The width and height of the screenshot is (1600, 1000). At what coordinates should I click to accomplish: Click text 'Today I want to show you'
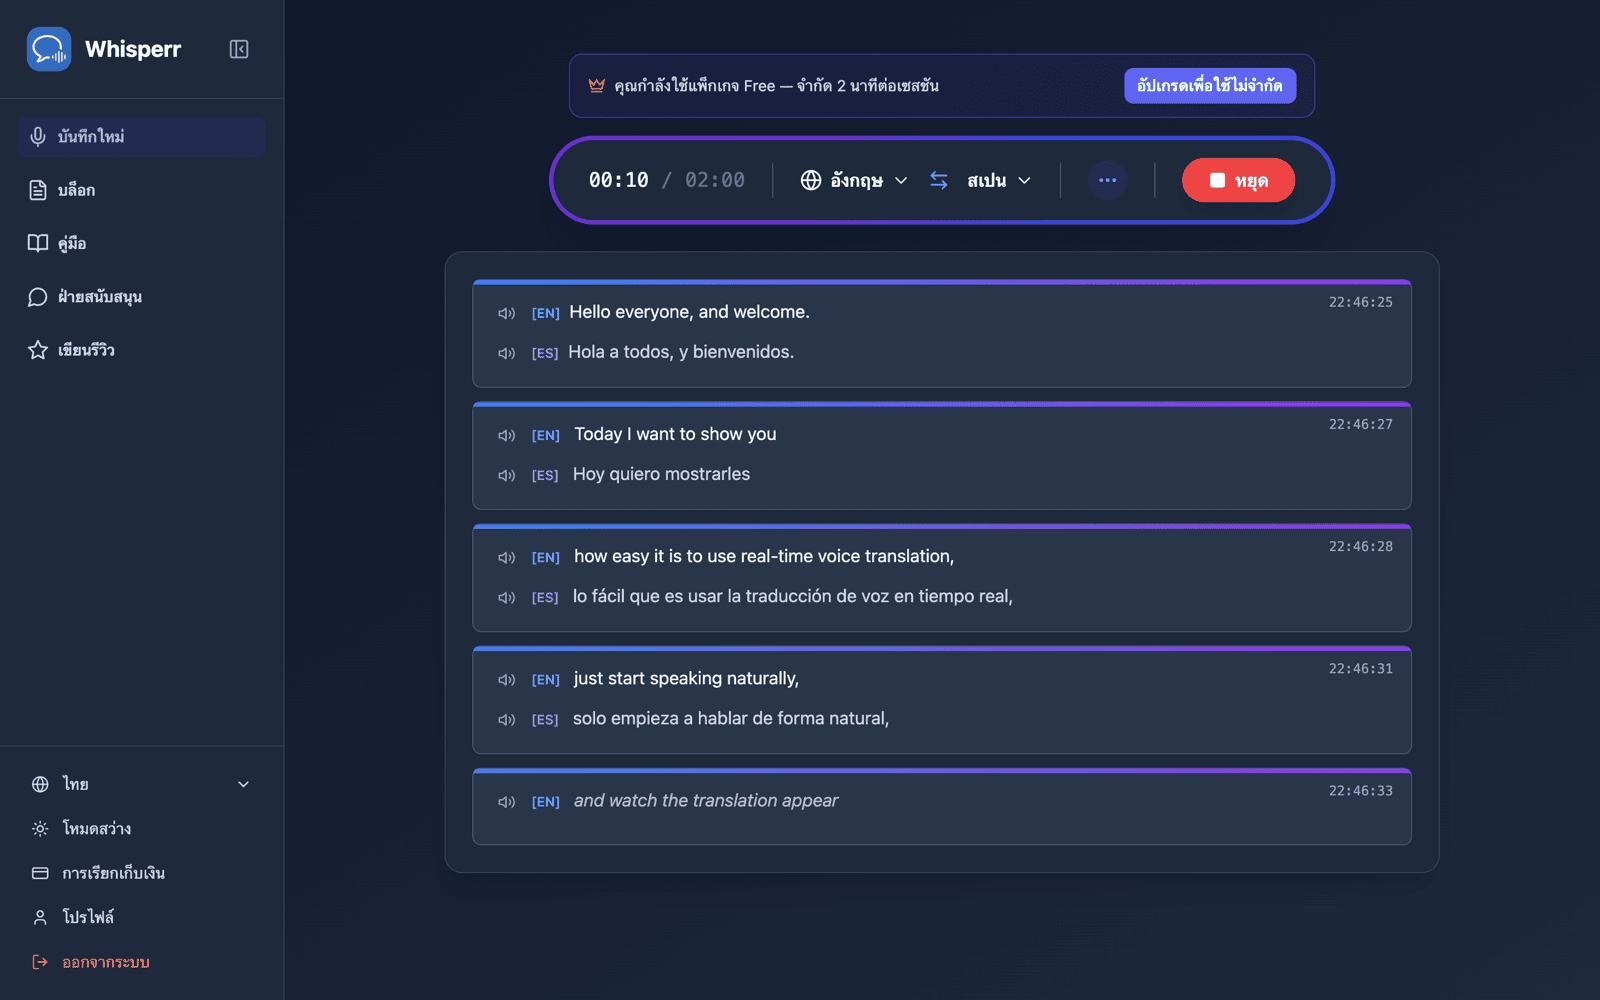coord(675,434)
